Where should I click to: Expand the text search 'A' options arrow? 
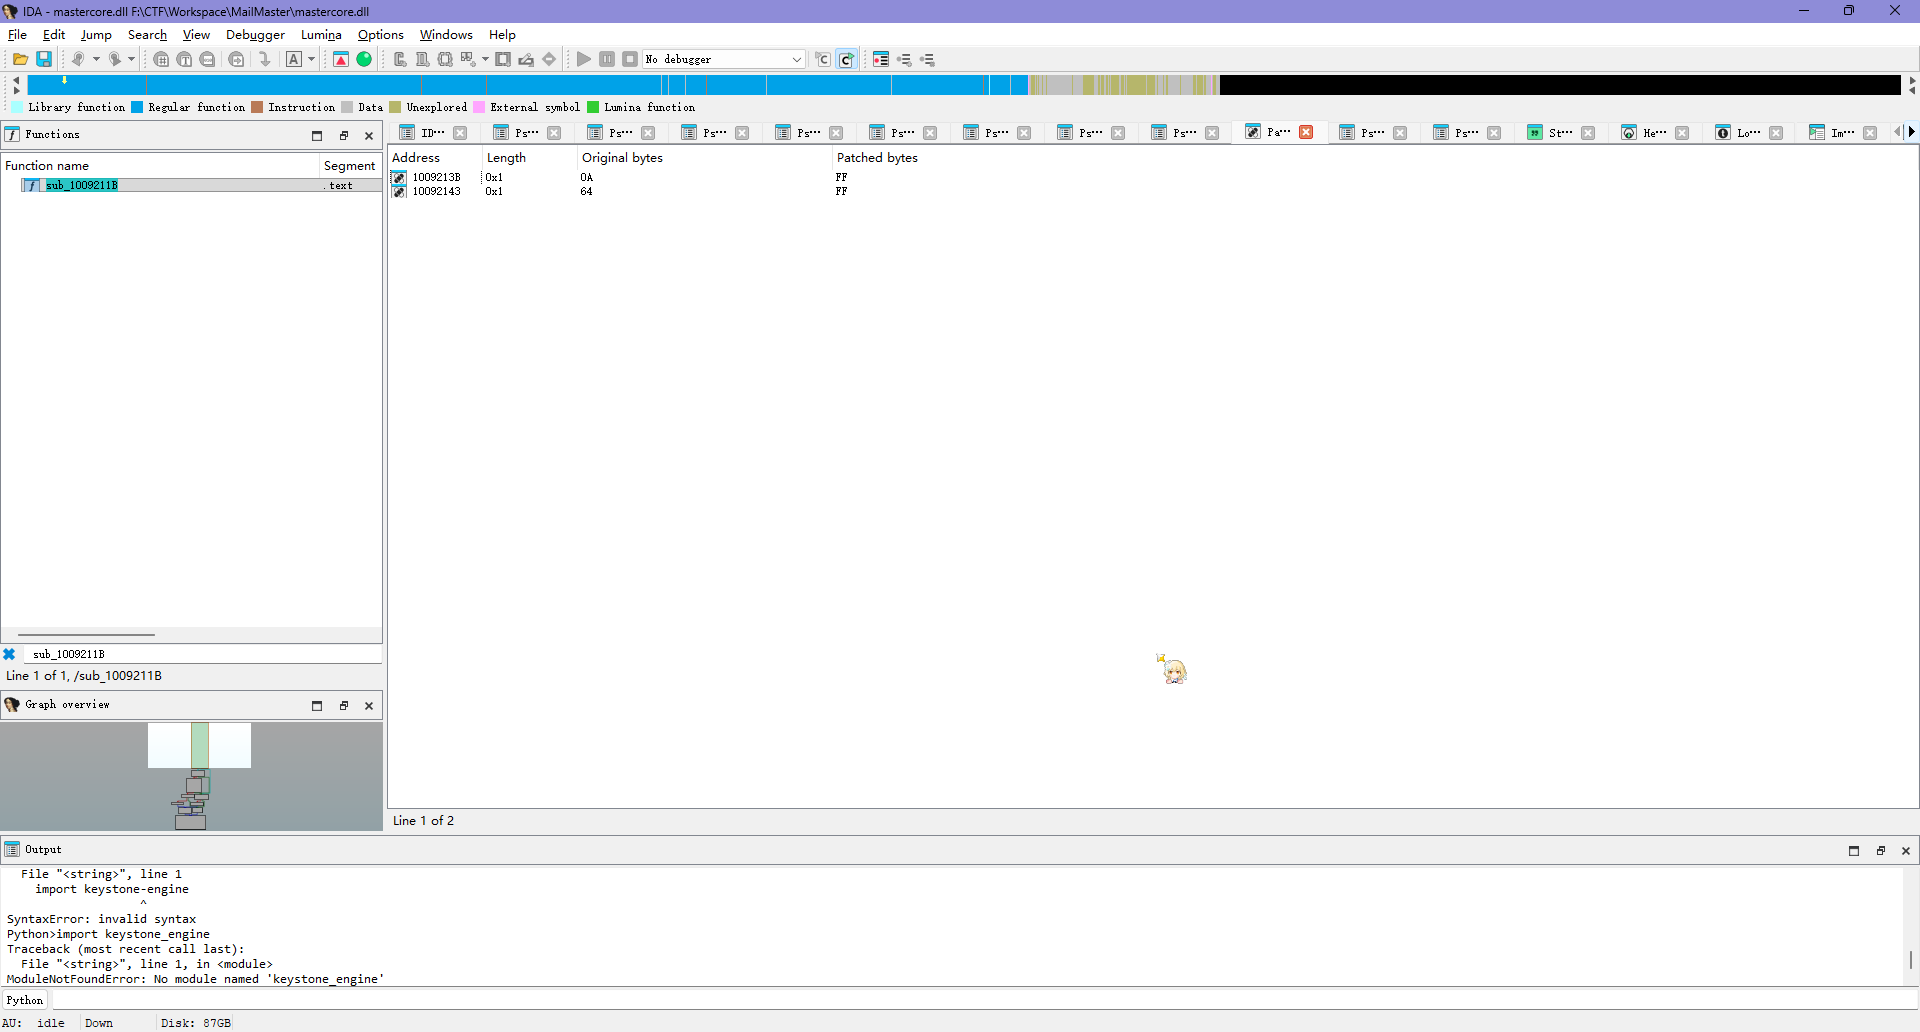(x=311, y=60)
